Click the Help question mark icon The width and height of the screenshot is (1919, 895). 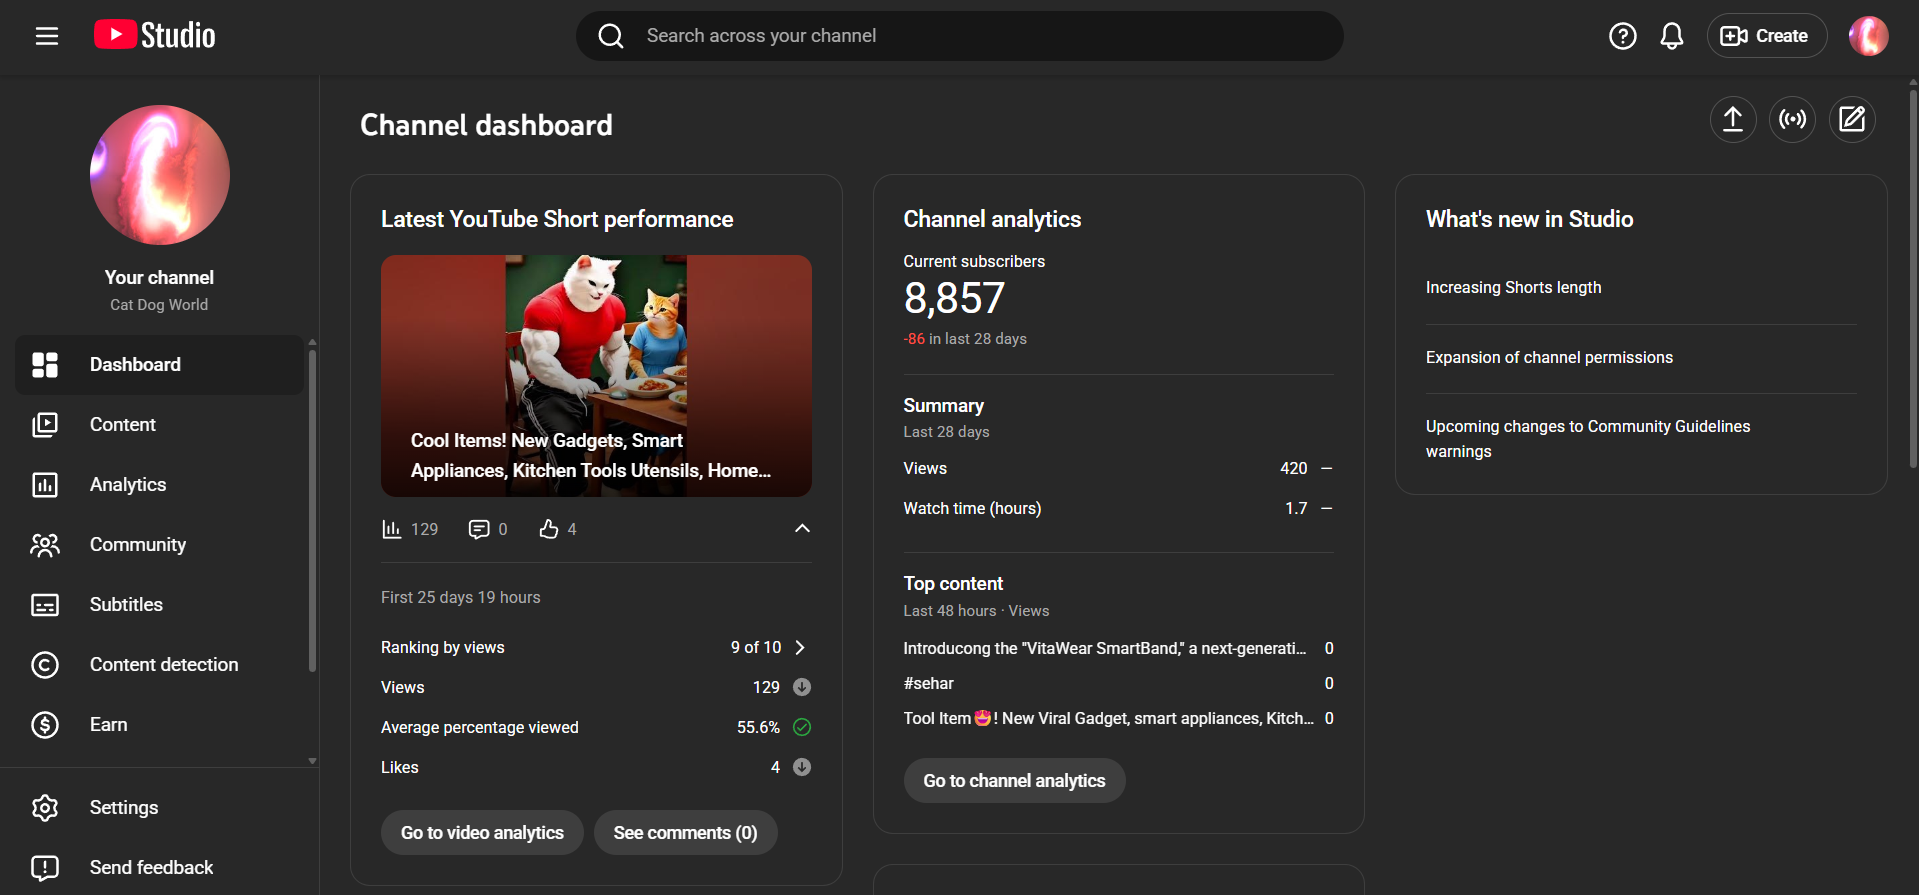(x=1622, y=36)
